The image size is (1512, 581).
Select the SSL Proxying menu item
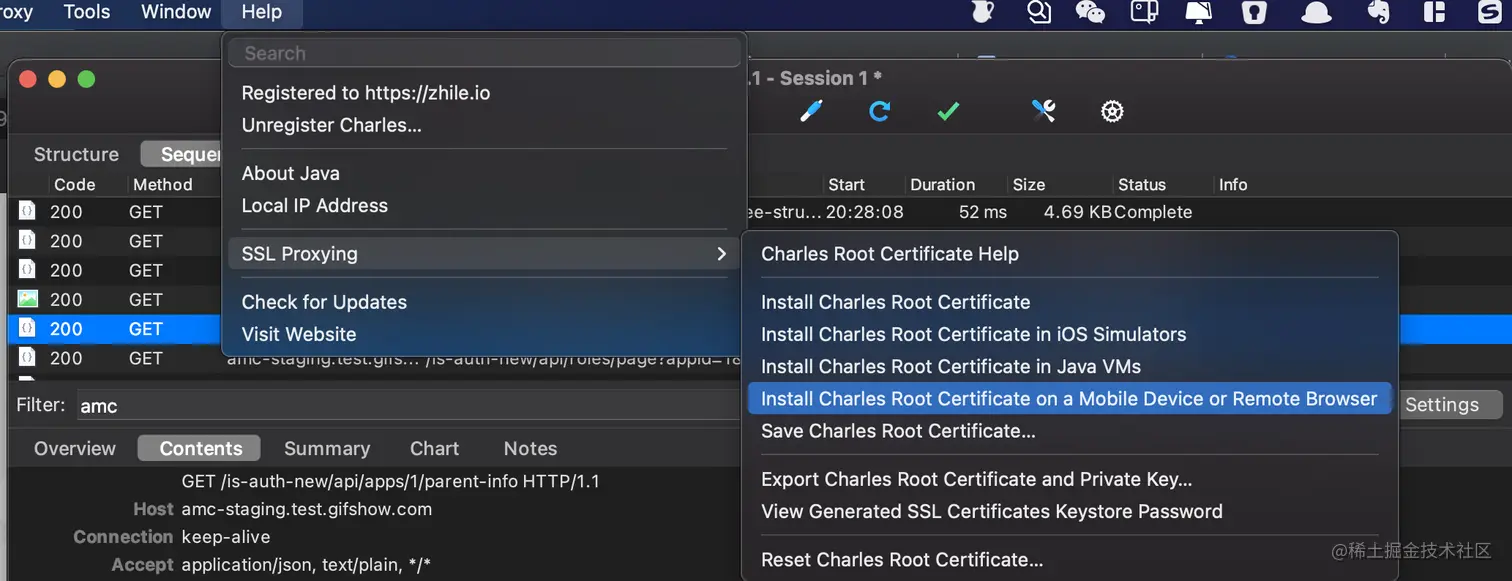tap(484, 254)
